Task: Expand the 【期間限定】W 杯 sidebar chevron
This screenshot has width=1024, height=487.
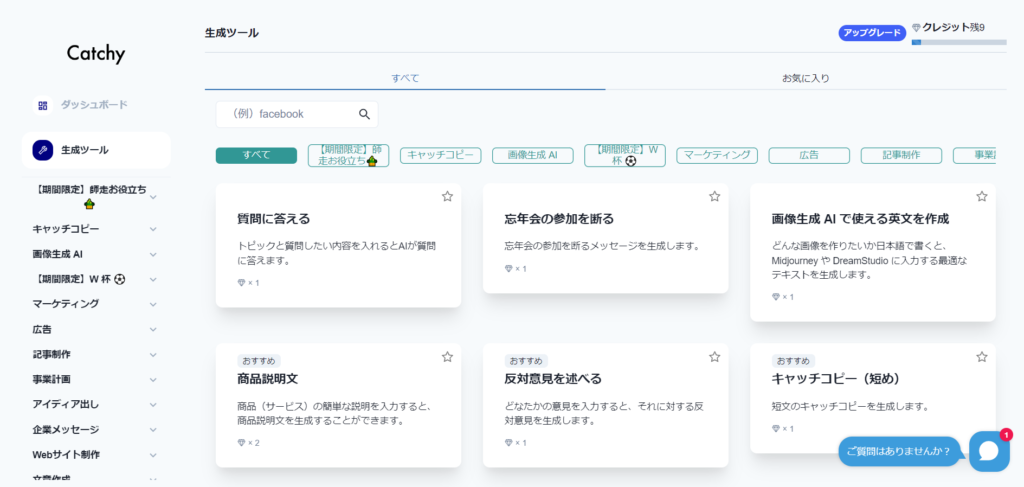Action: click(153, 279)
